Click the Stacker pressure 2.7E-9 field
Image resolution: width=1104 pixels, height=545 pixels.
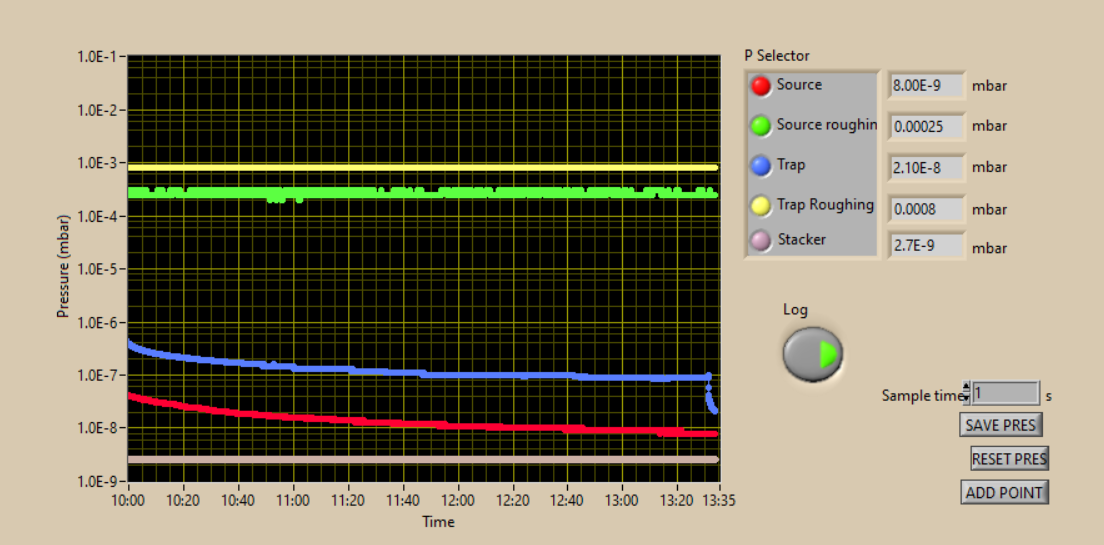tap(925, 246)
